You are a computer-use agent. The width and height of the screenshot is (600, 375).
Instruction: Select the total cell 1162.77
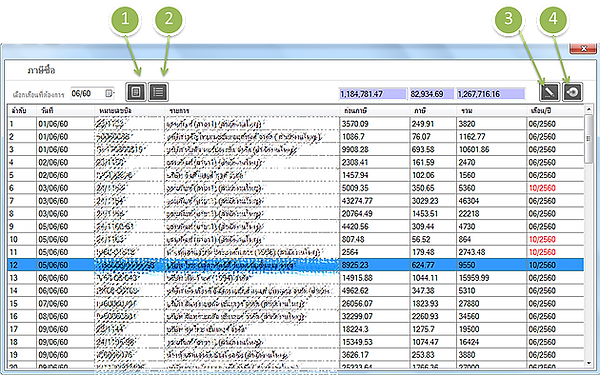491,137
